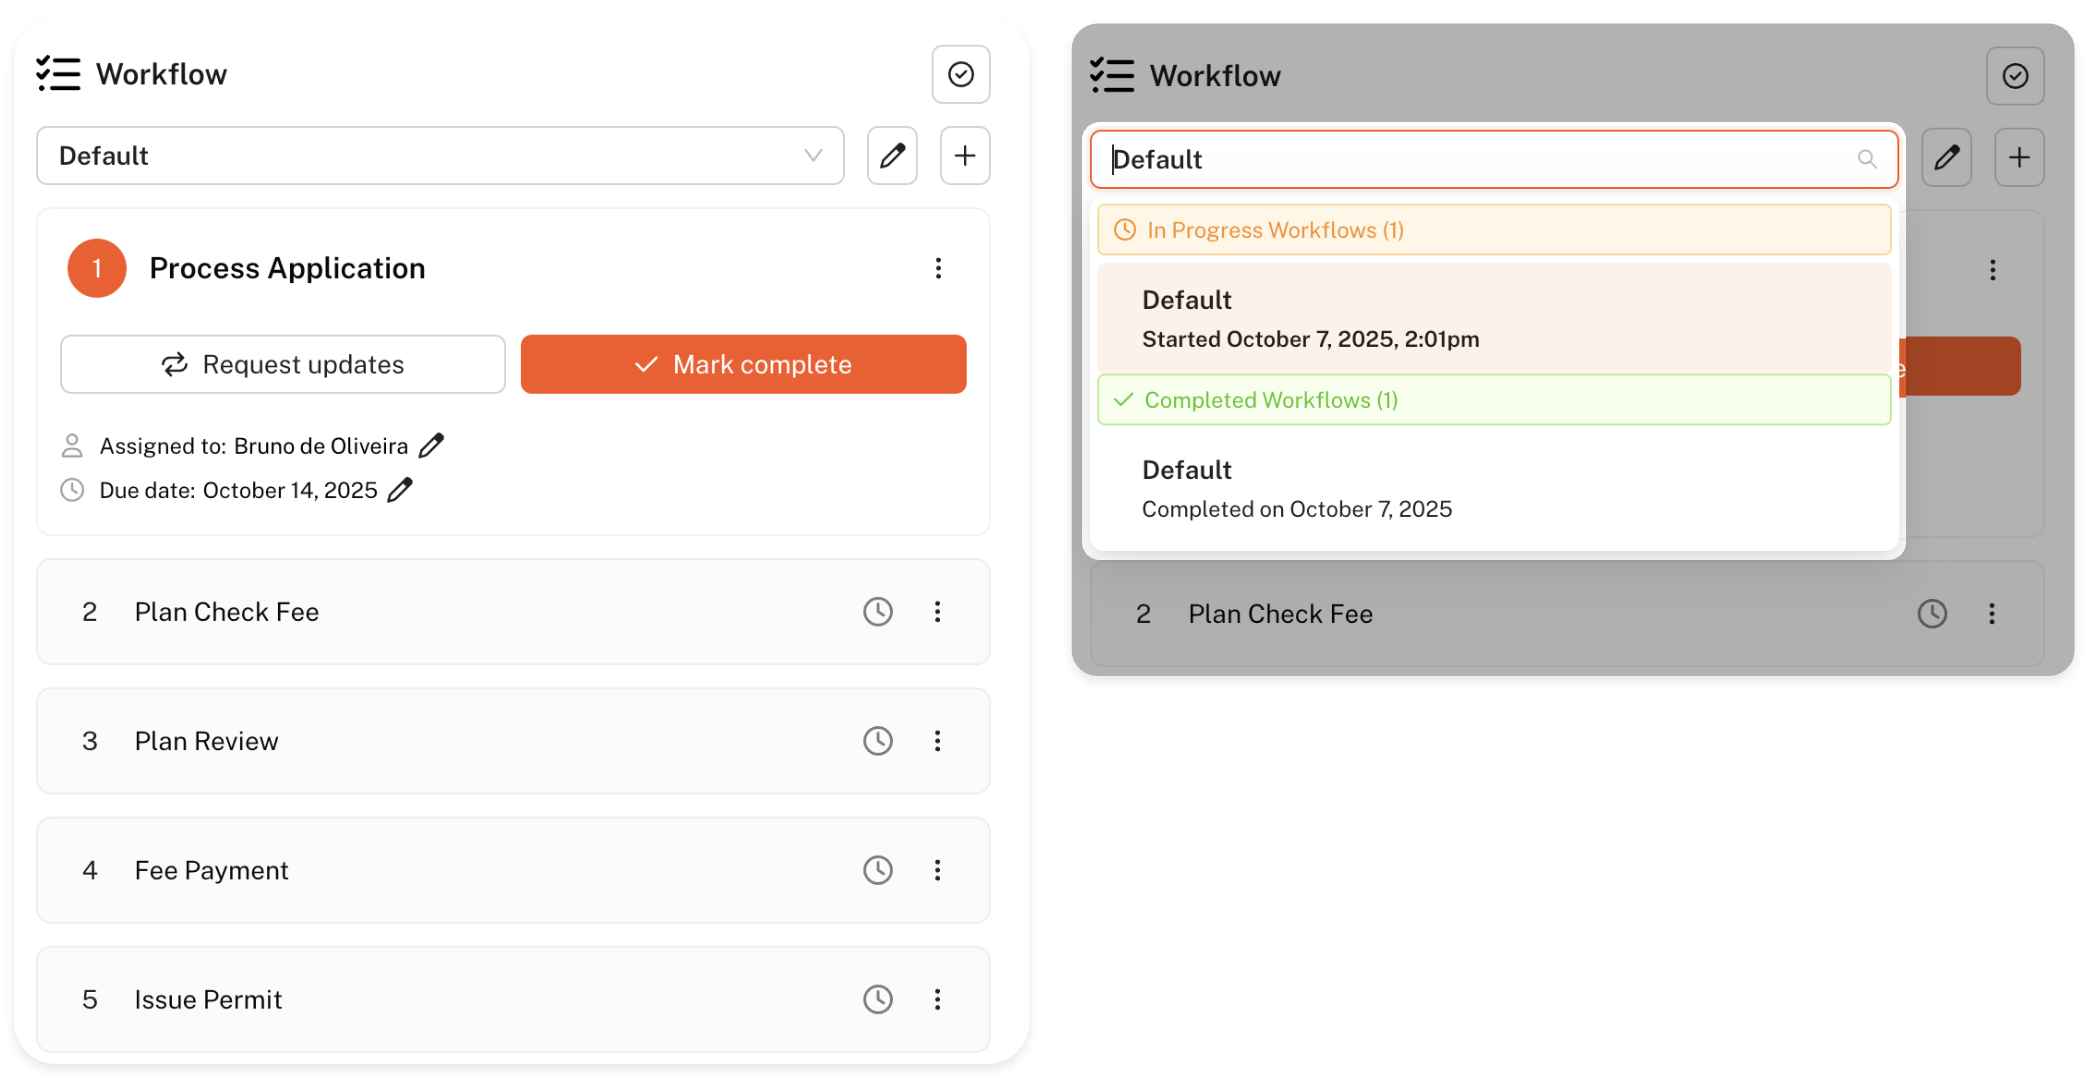Click clock icon on left Plan Check Fee
The image size is (2094, 1082).
(877, 612)
